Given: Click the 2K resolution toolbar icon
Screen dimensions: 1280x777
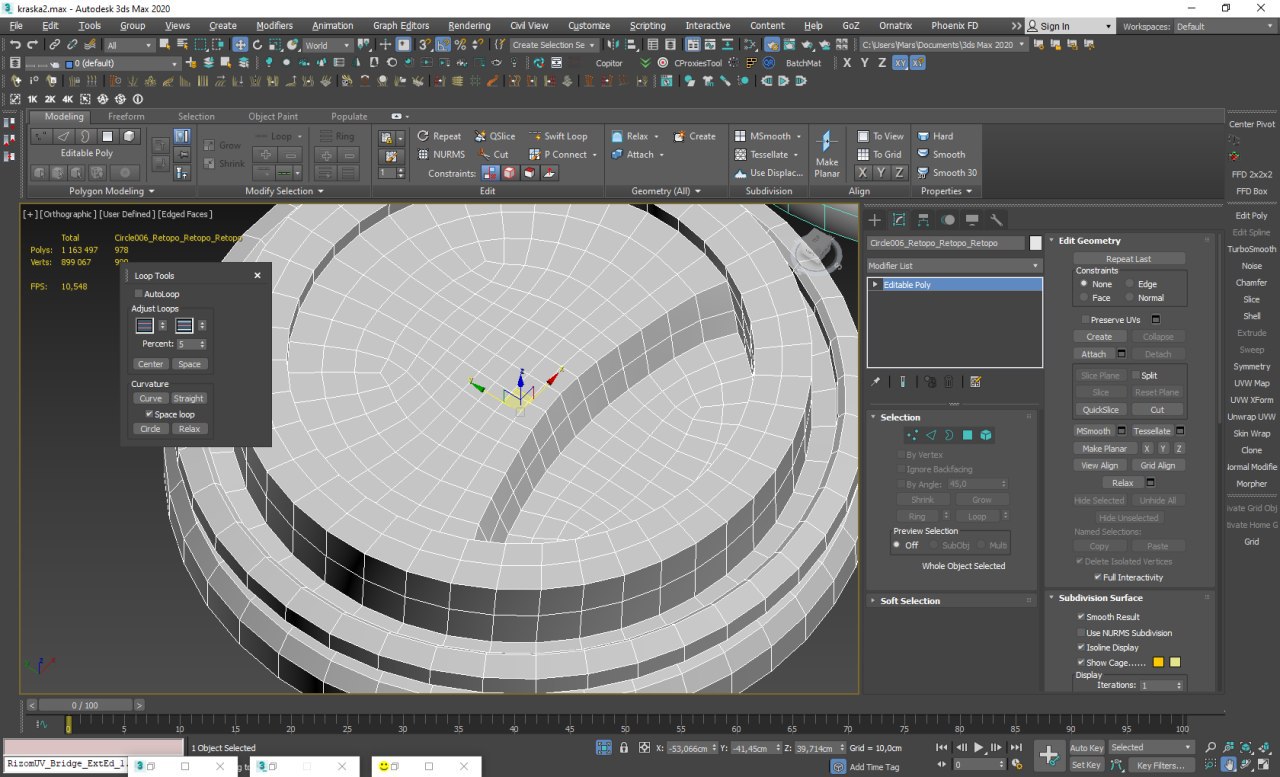Looking at the screenshot, I should click(x=50, y=99).
